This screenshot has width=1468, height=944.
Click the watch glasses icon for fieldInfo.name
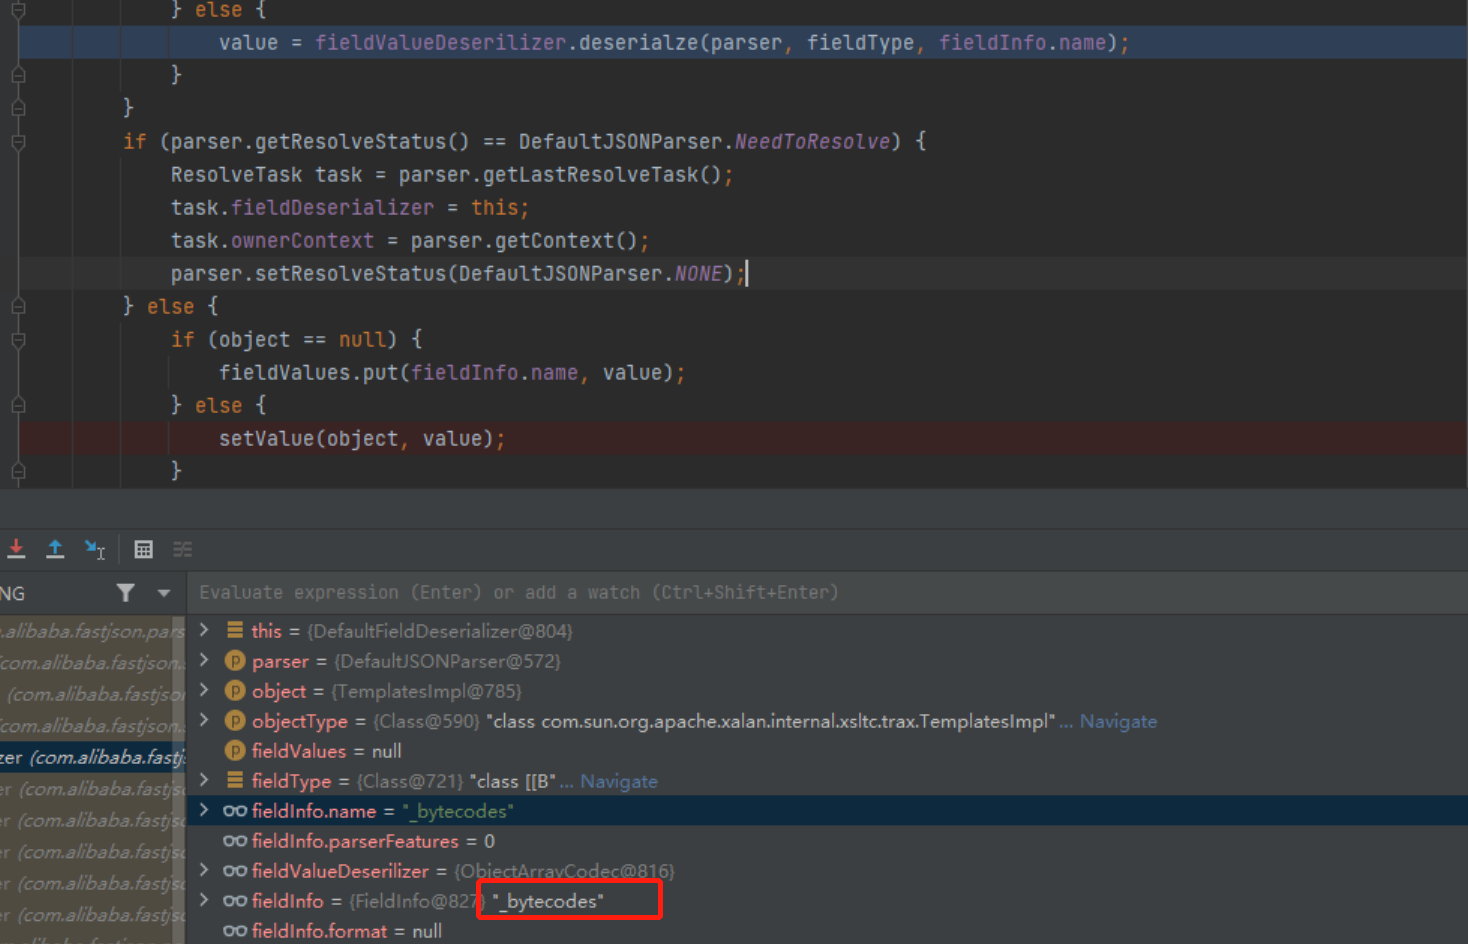[235, 811]
